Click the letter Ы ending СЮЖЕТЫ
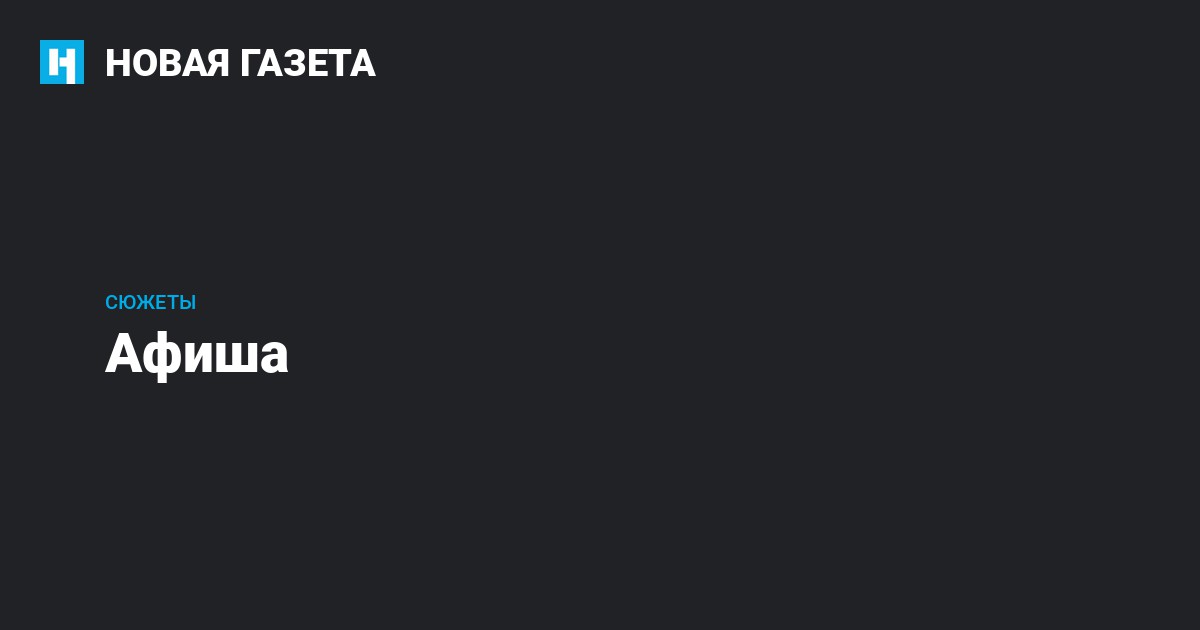Viewport: 1200px width, 630px height. (188, 303)
